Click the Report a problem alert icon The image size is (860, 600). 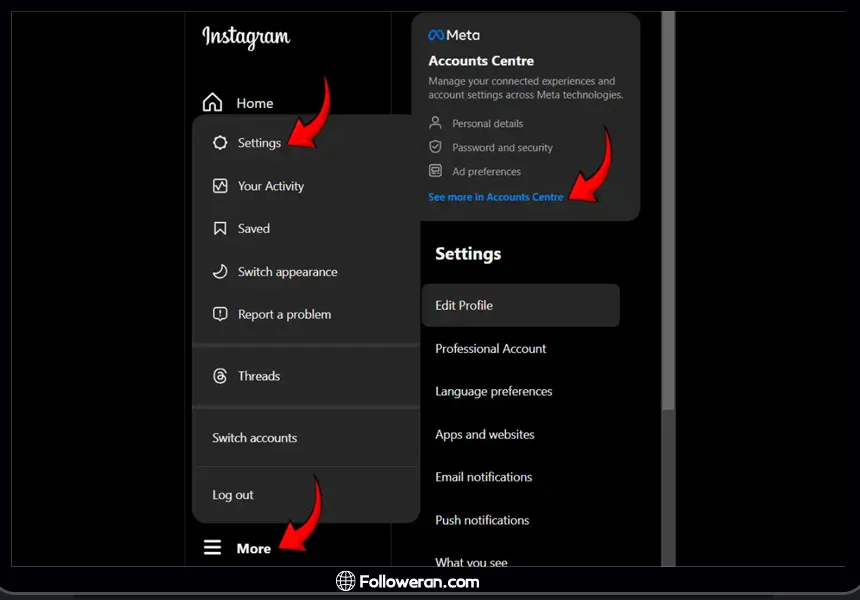220,314
